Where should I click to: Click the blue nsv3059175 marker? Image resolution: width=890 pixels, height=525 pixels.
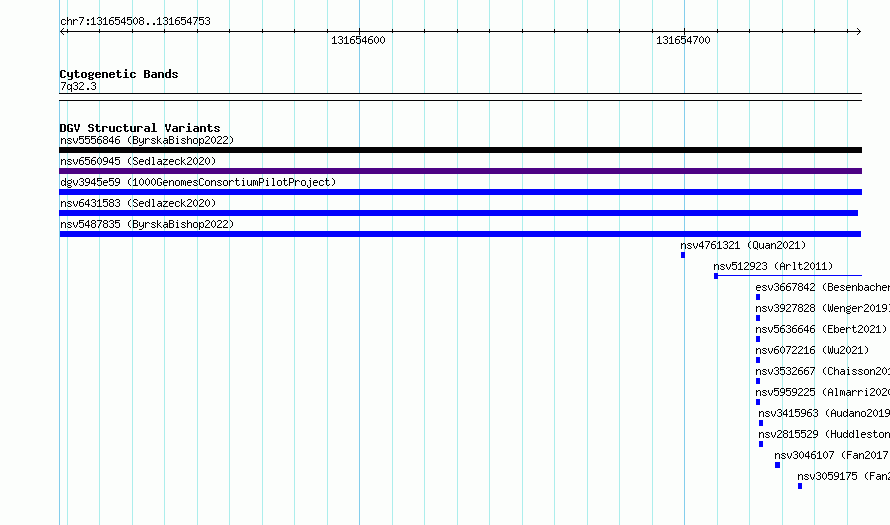pyautogui.click(x=800, y=486)
